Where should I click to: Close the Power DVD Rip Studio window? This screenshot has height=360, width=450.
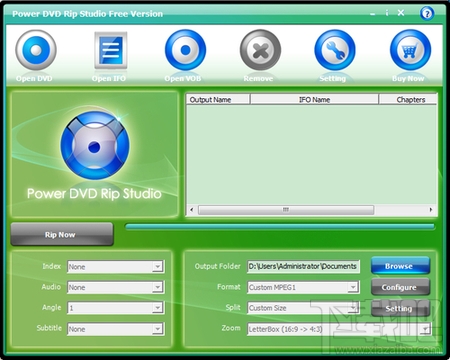click(401, 13)
